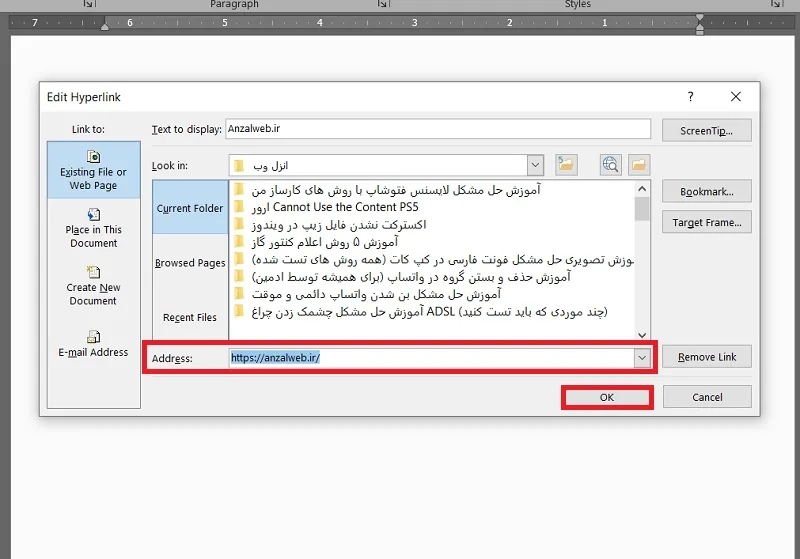Click Browse for File folder icon
The image size is (800, 559).
[639, 165]
